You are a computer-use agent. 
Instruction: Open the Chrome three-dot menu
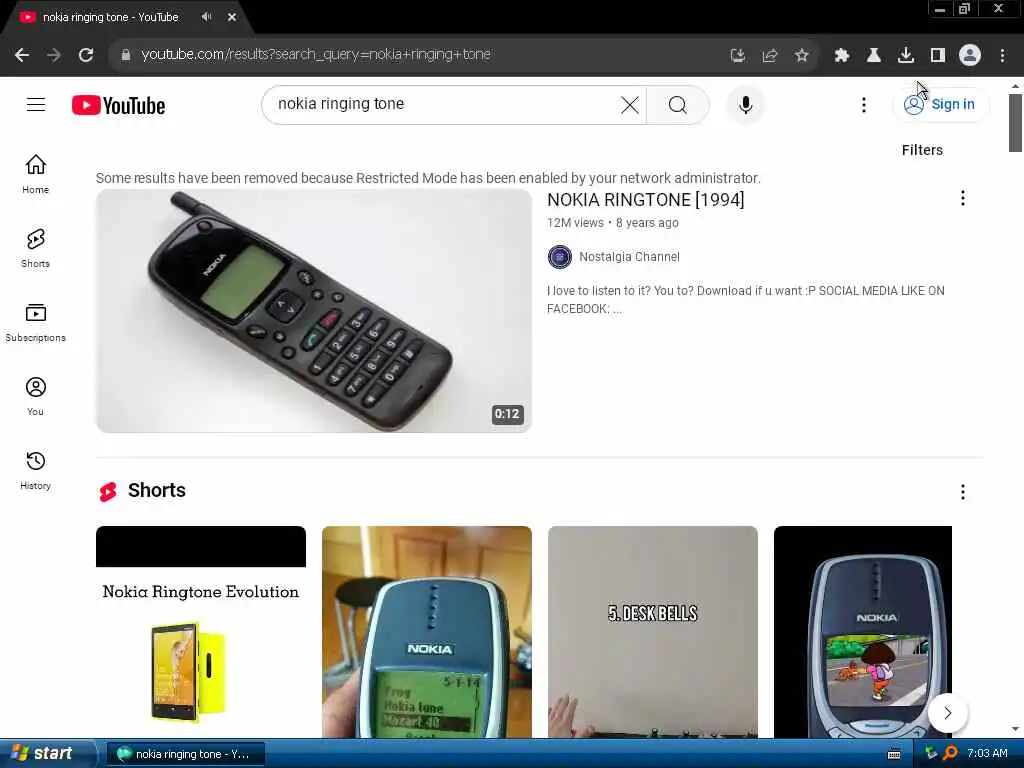(x=1002, y=56)
